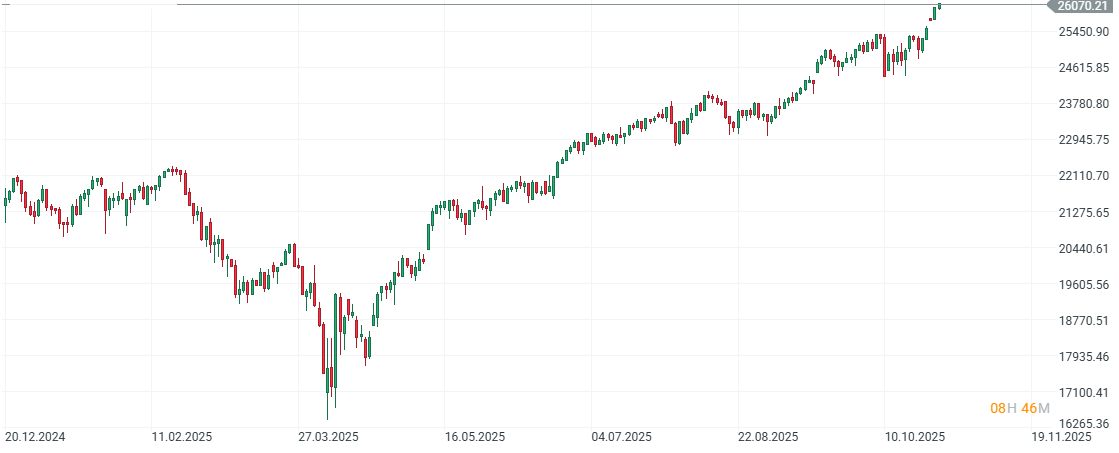Select the 10.10.2025 time axis date
The height and width of the screenshot is (453, 1119).
(x=914, y=437)
